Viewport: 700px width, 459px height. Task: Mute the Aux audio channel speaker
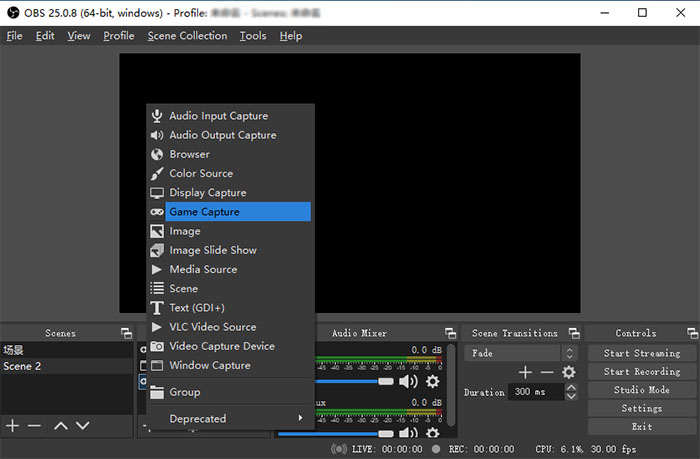point(408,432)
